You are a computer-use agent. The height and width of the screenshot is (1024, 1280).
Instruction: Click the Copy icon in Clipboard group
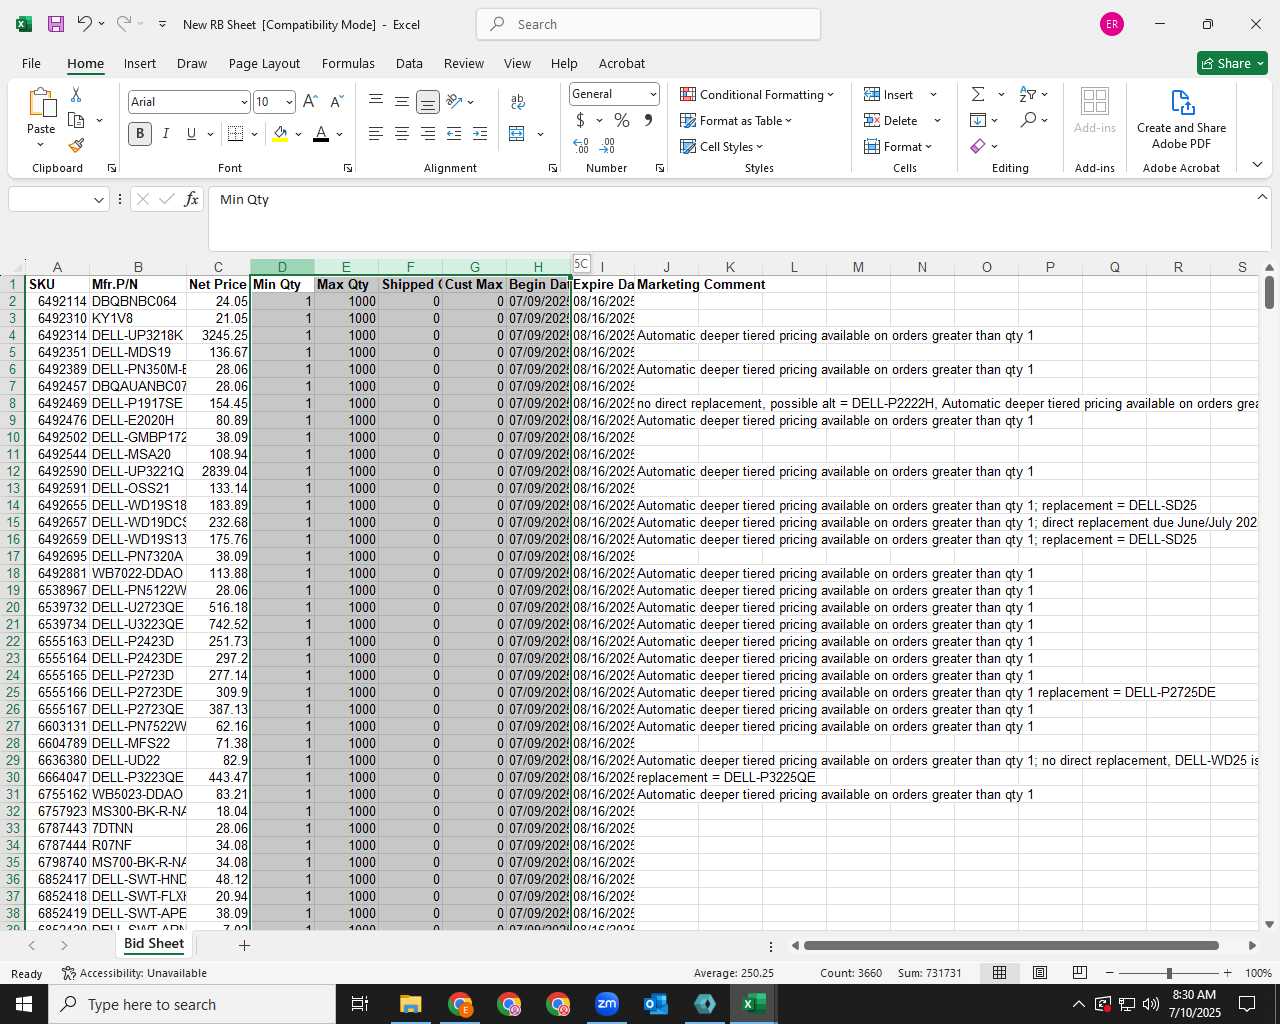point(76,120)
